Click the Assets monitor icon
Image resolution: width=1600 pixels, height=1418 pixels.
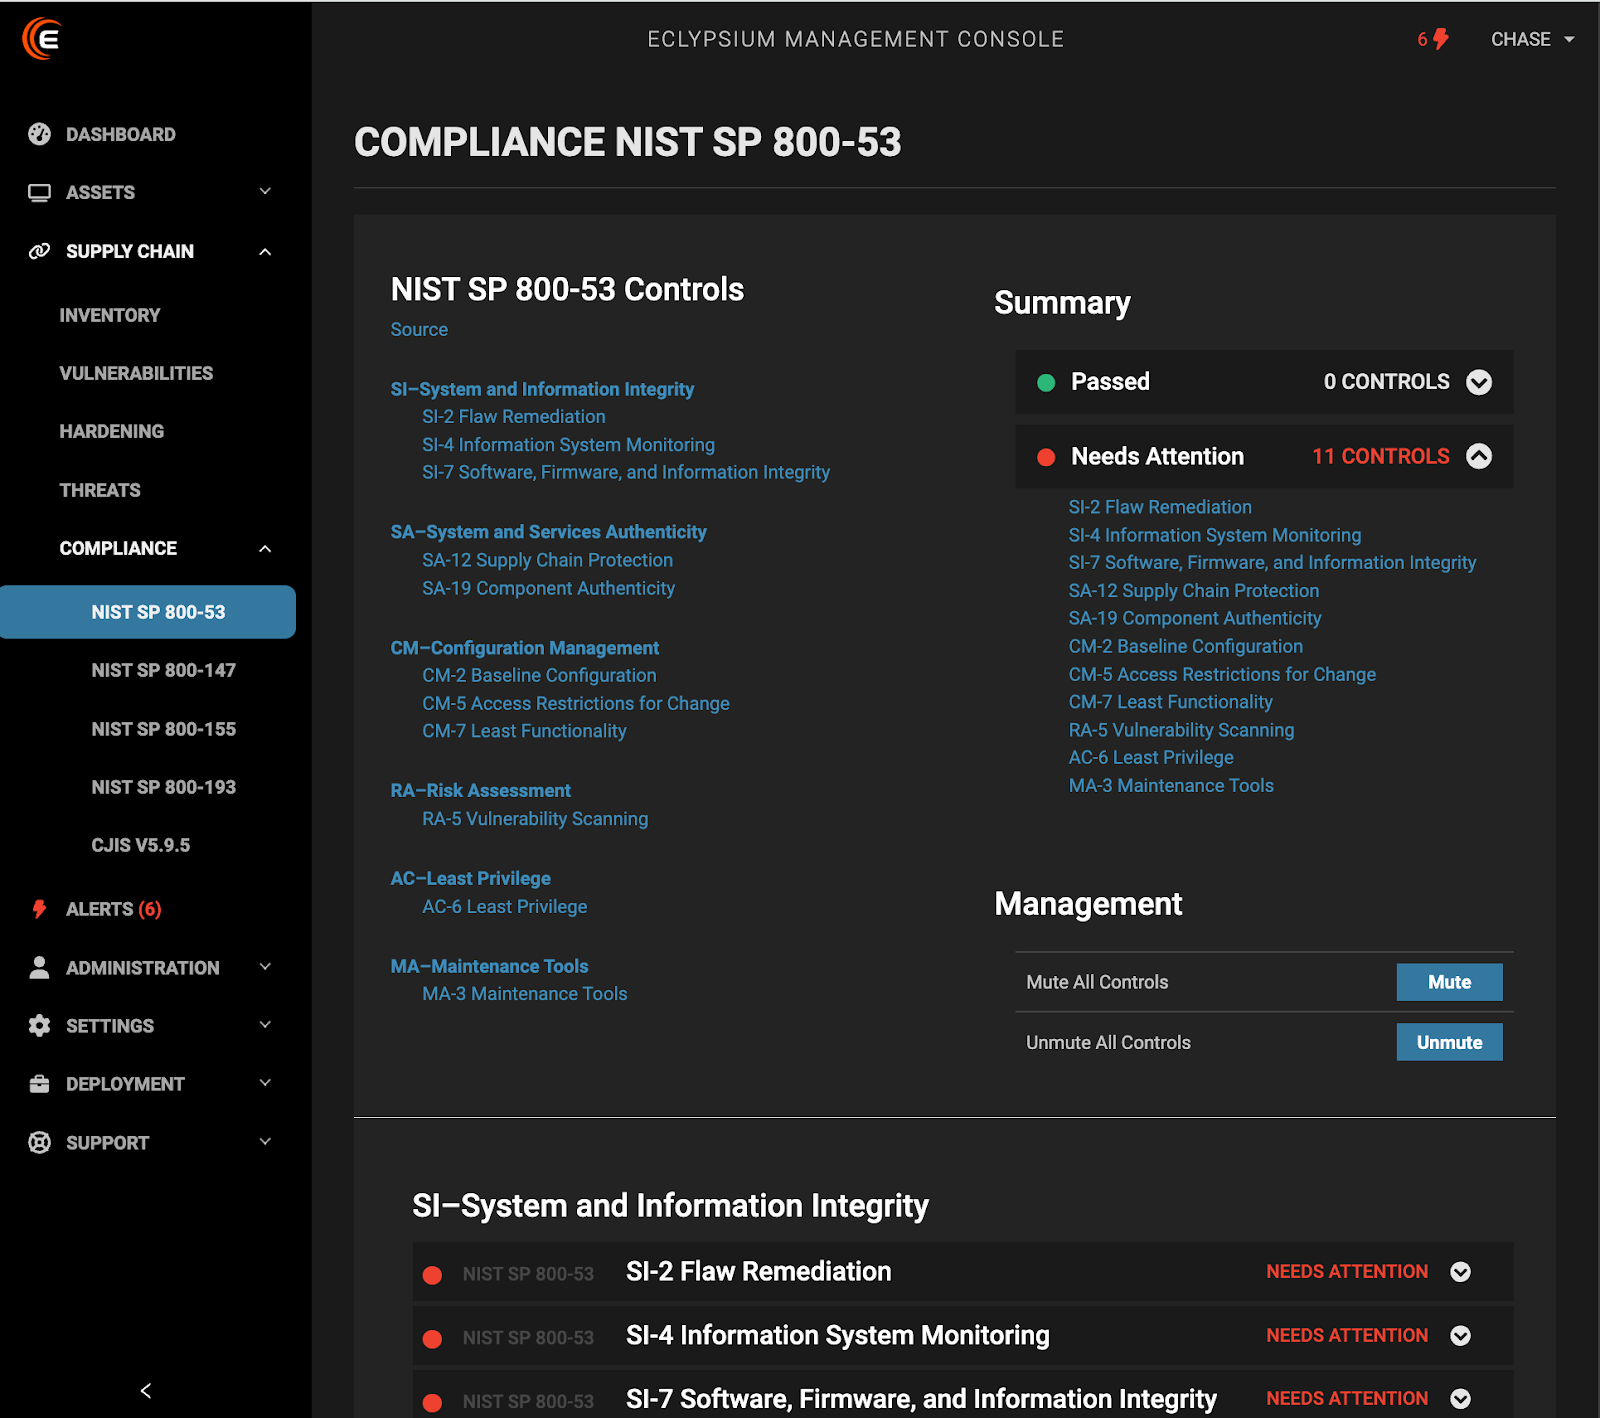pos(39,193)
